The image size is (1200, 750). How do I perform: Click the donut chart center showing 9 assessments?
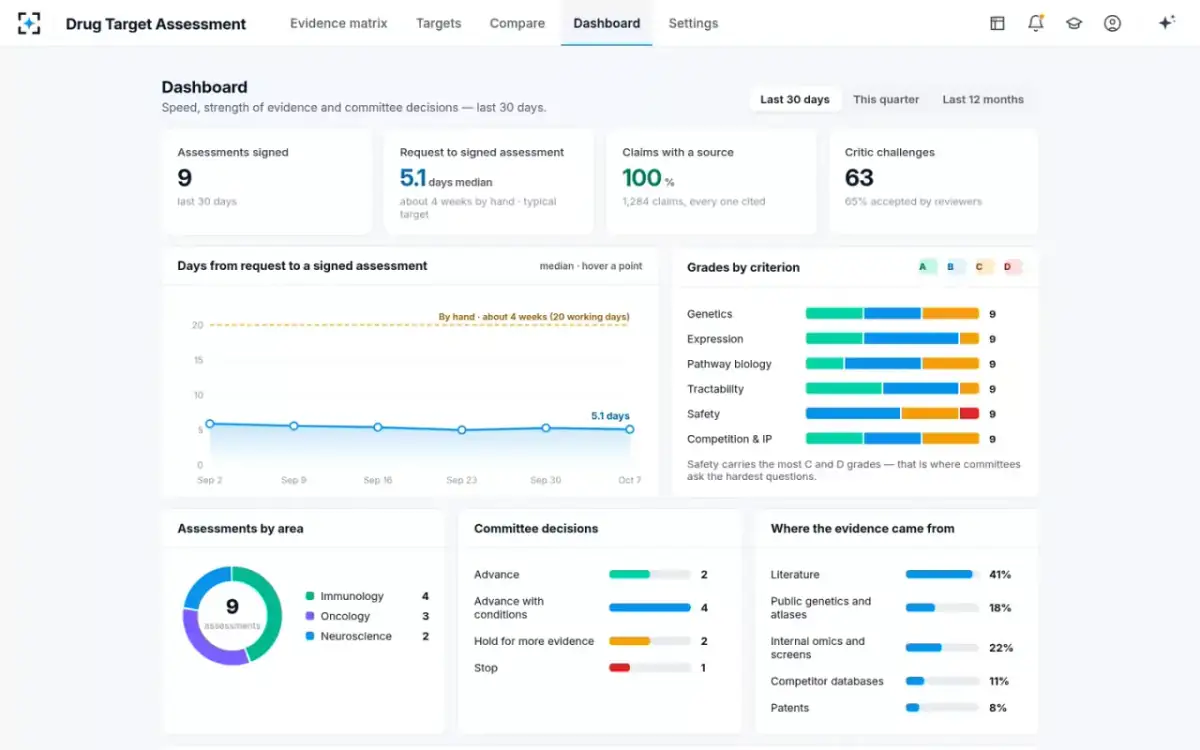[232, 613]
